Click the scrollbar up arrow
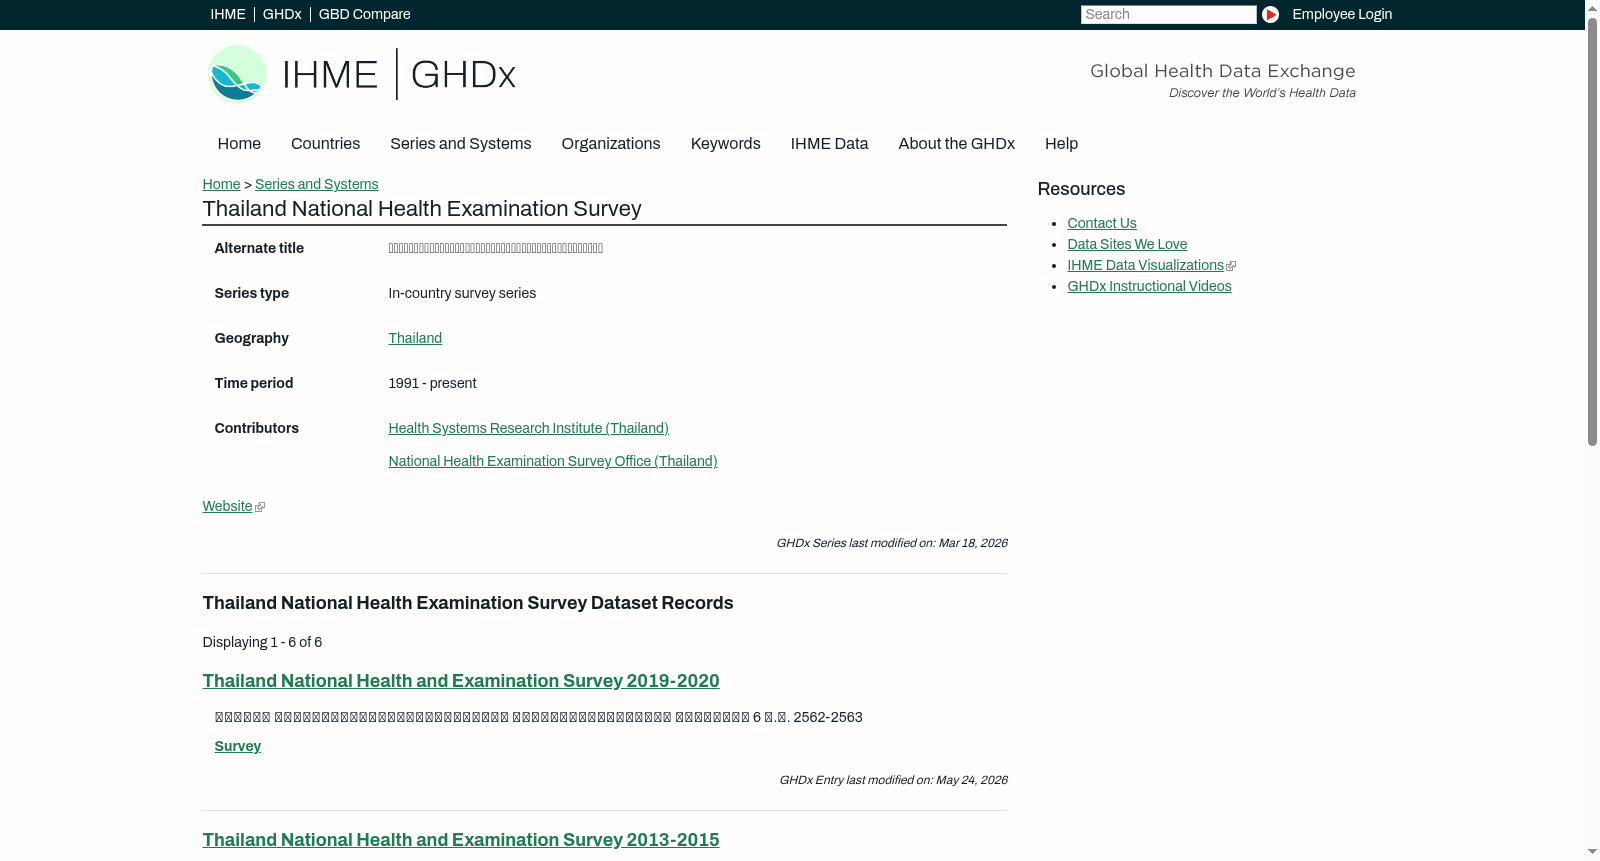Viewport: 1600px width, 861px height. click(1592, 8)
